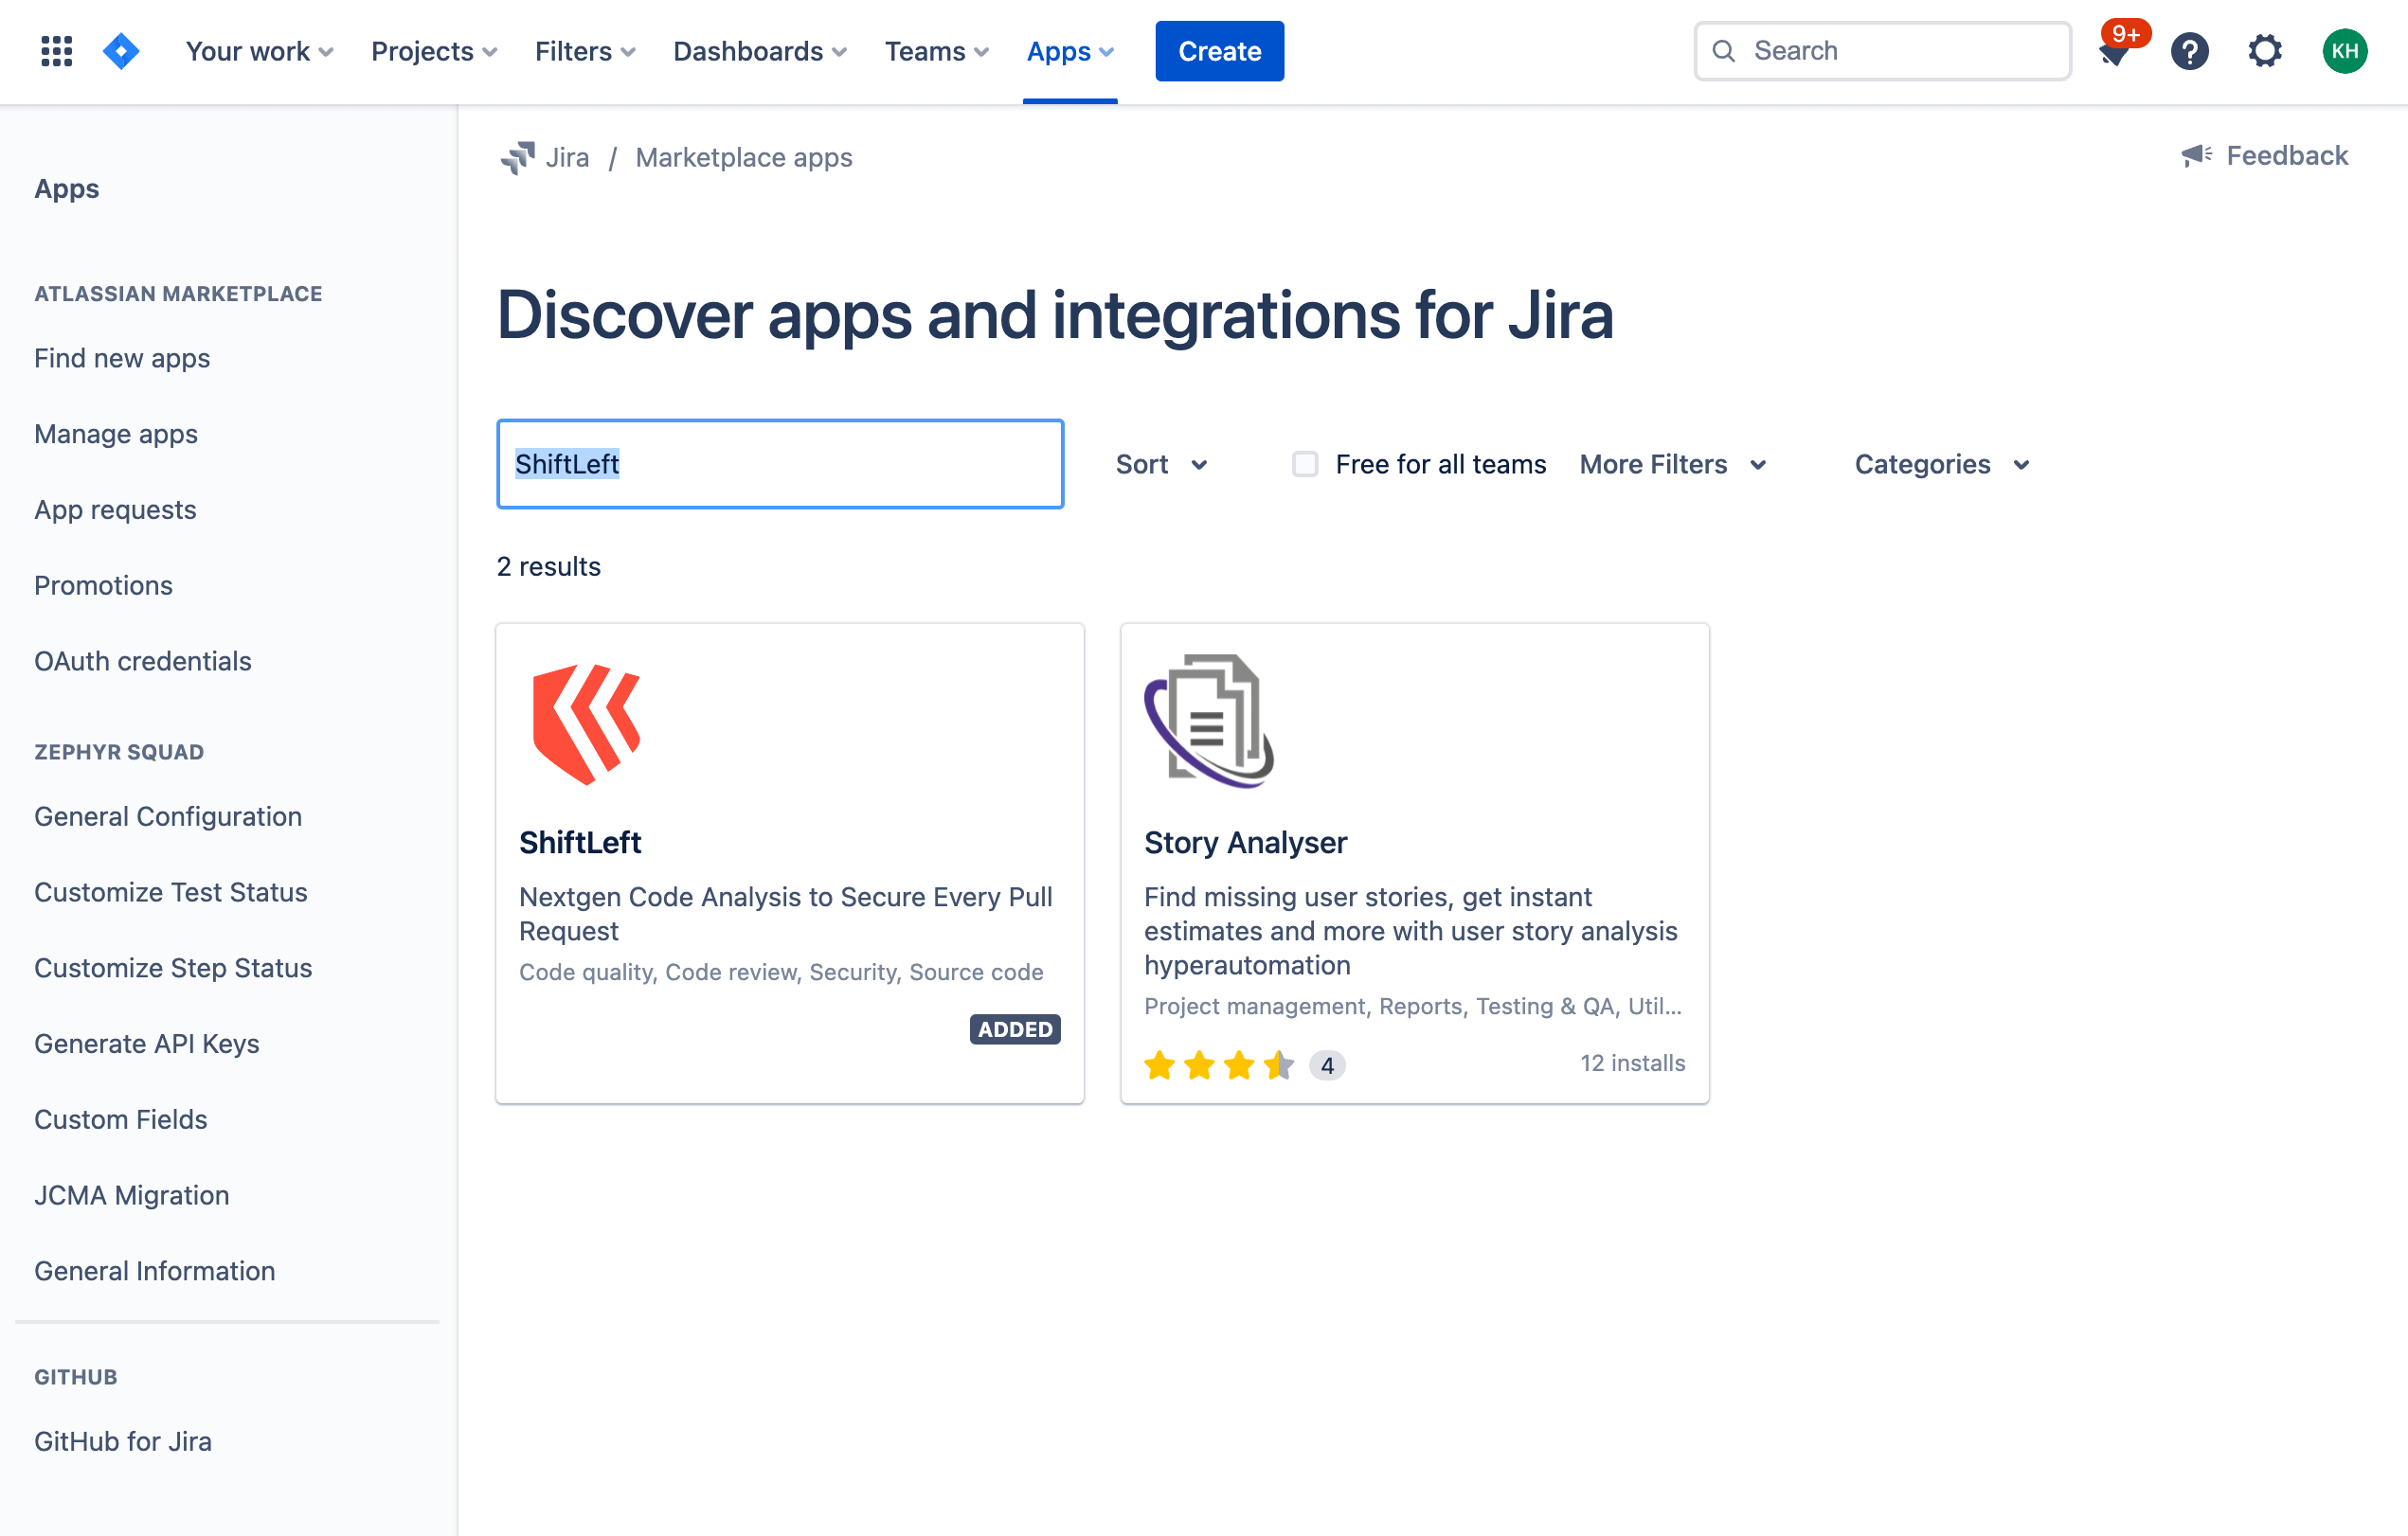2408x1536 pixels.
Task: Click the ADDED badge on ShiftLeft
Action: coord(1015,1029)
